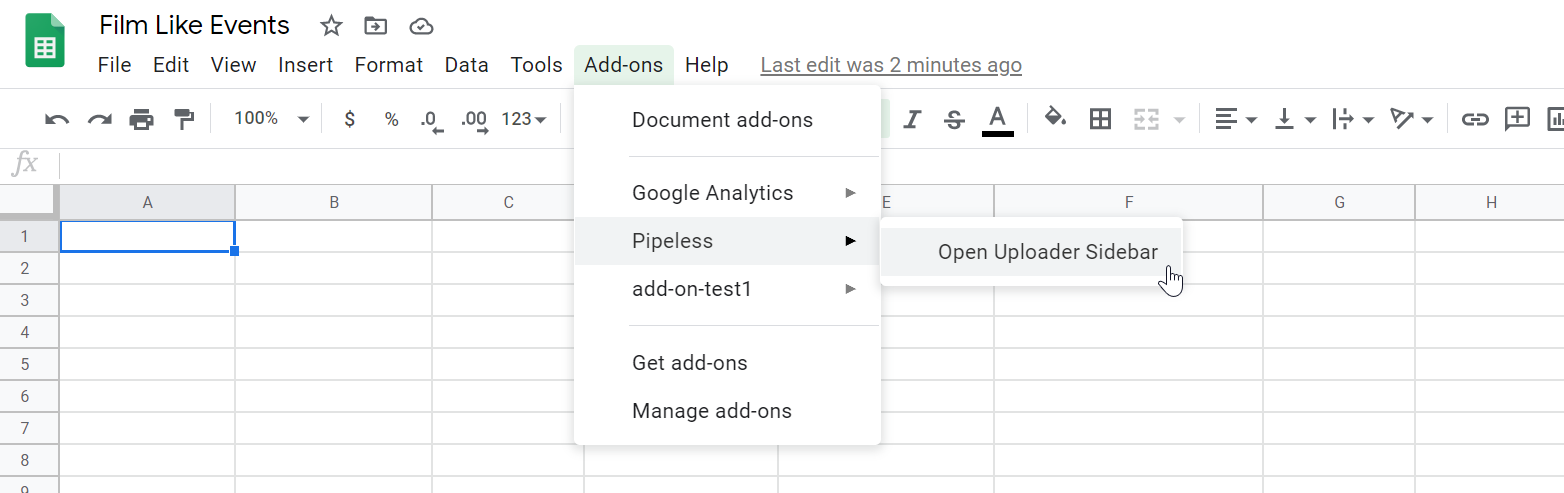
Task: Add a comment with the comment icon
Action: click(1517, 119)
